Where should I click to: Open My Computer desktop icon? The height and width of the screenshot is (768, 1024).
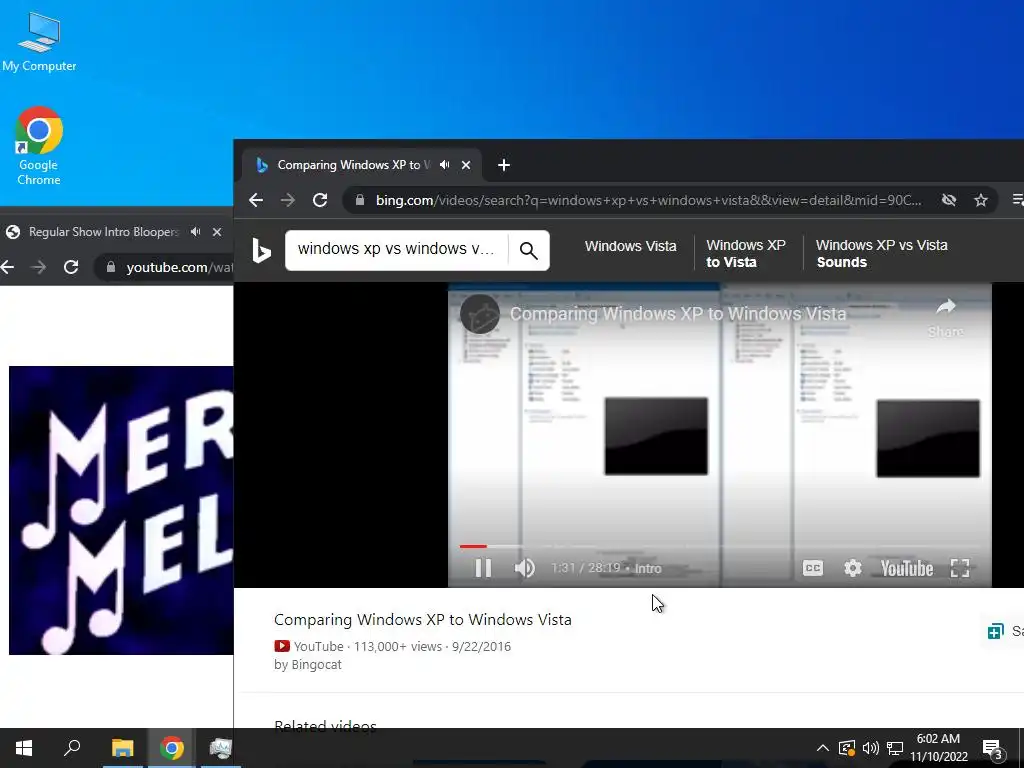point(39,42)
